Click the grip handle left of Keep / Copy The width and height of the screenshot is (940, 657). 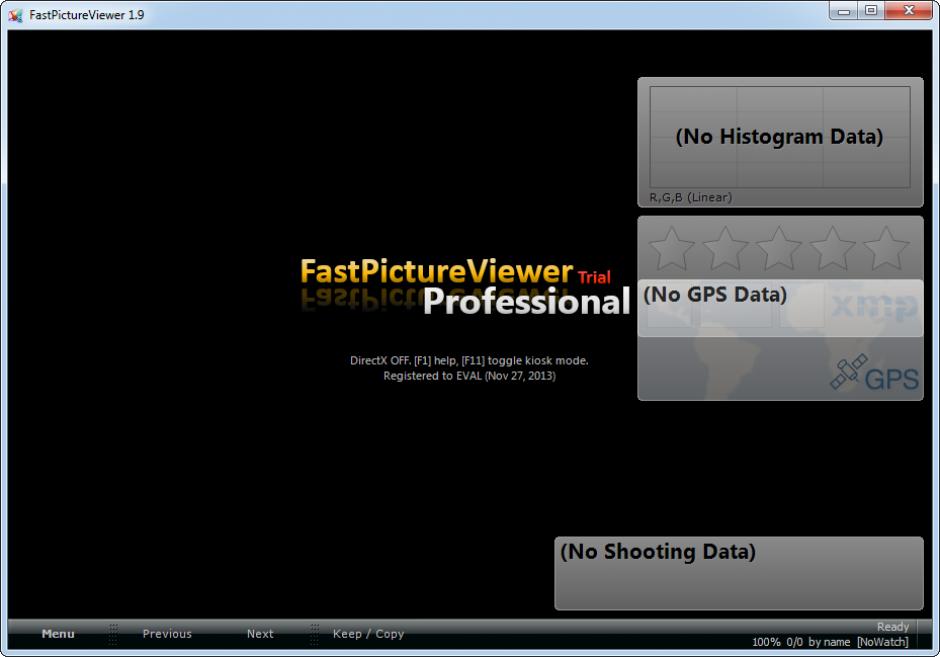[314, 634]
